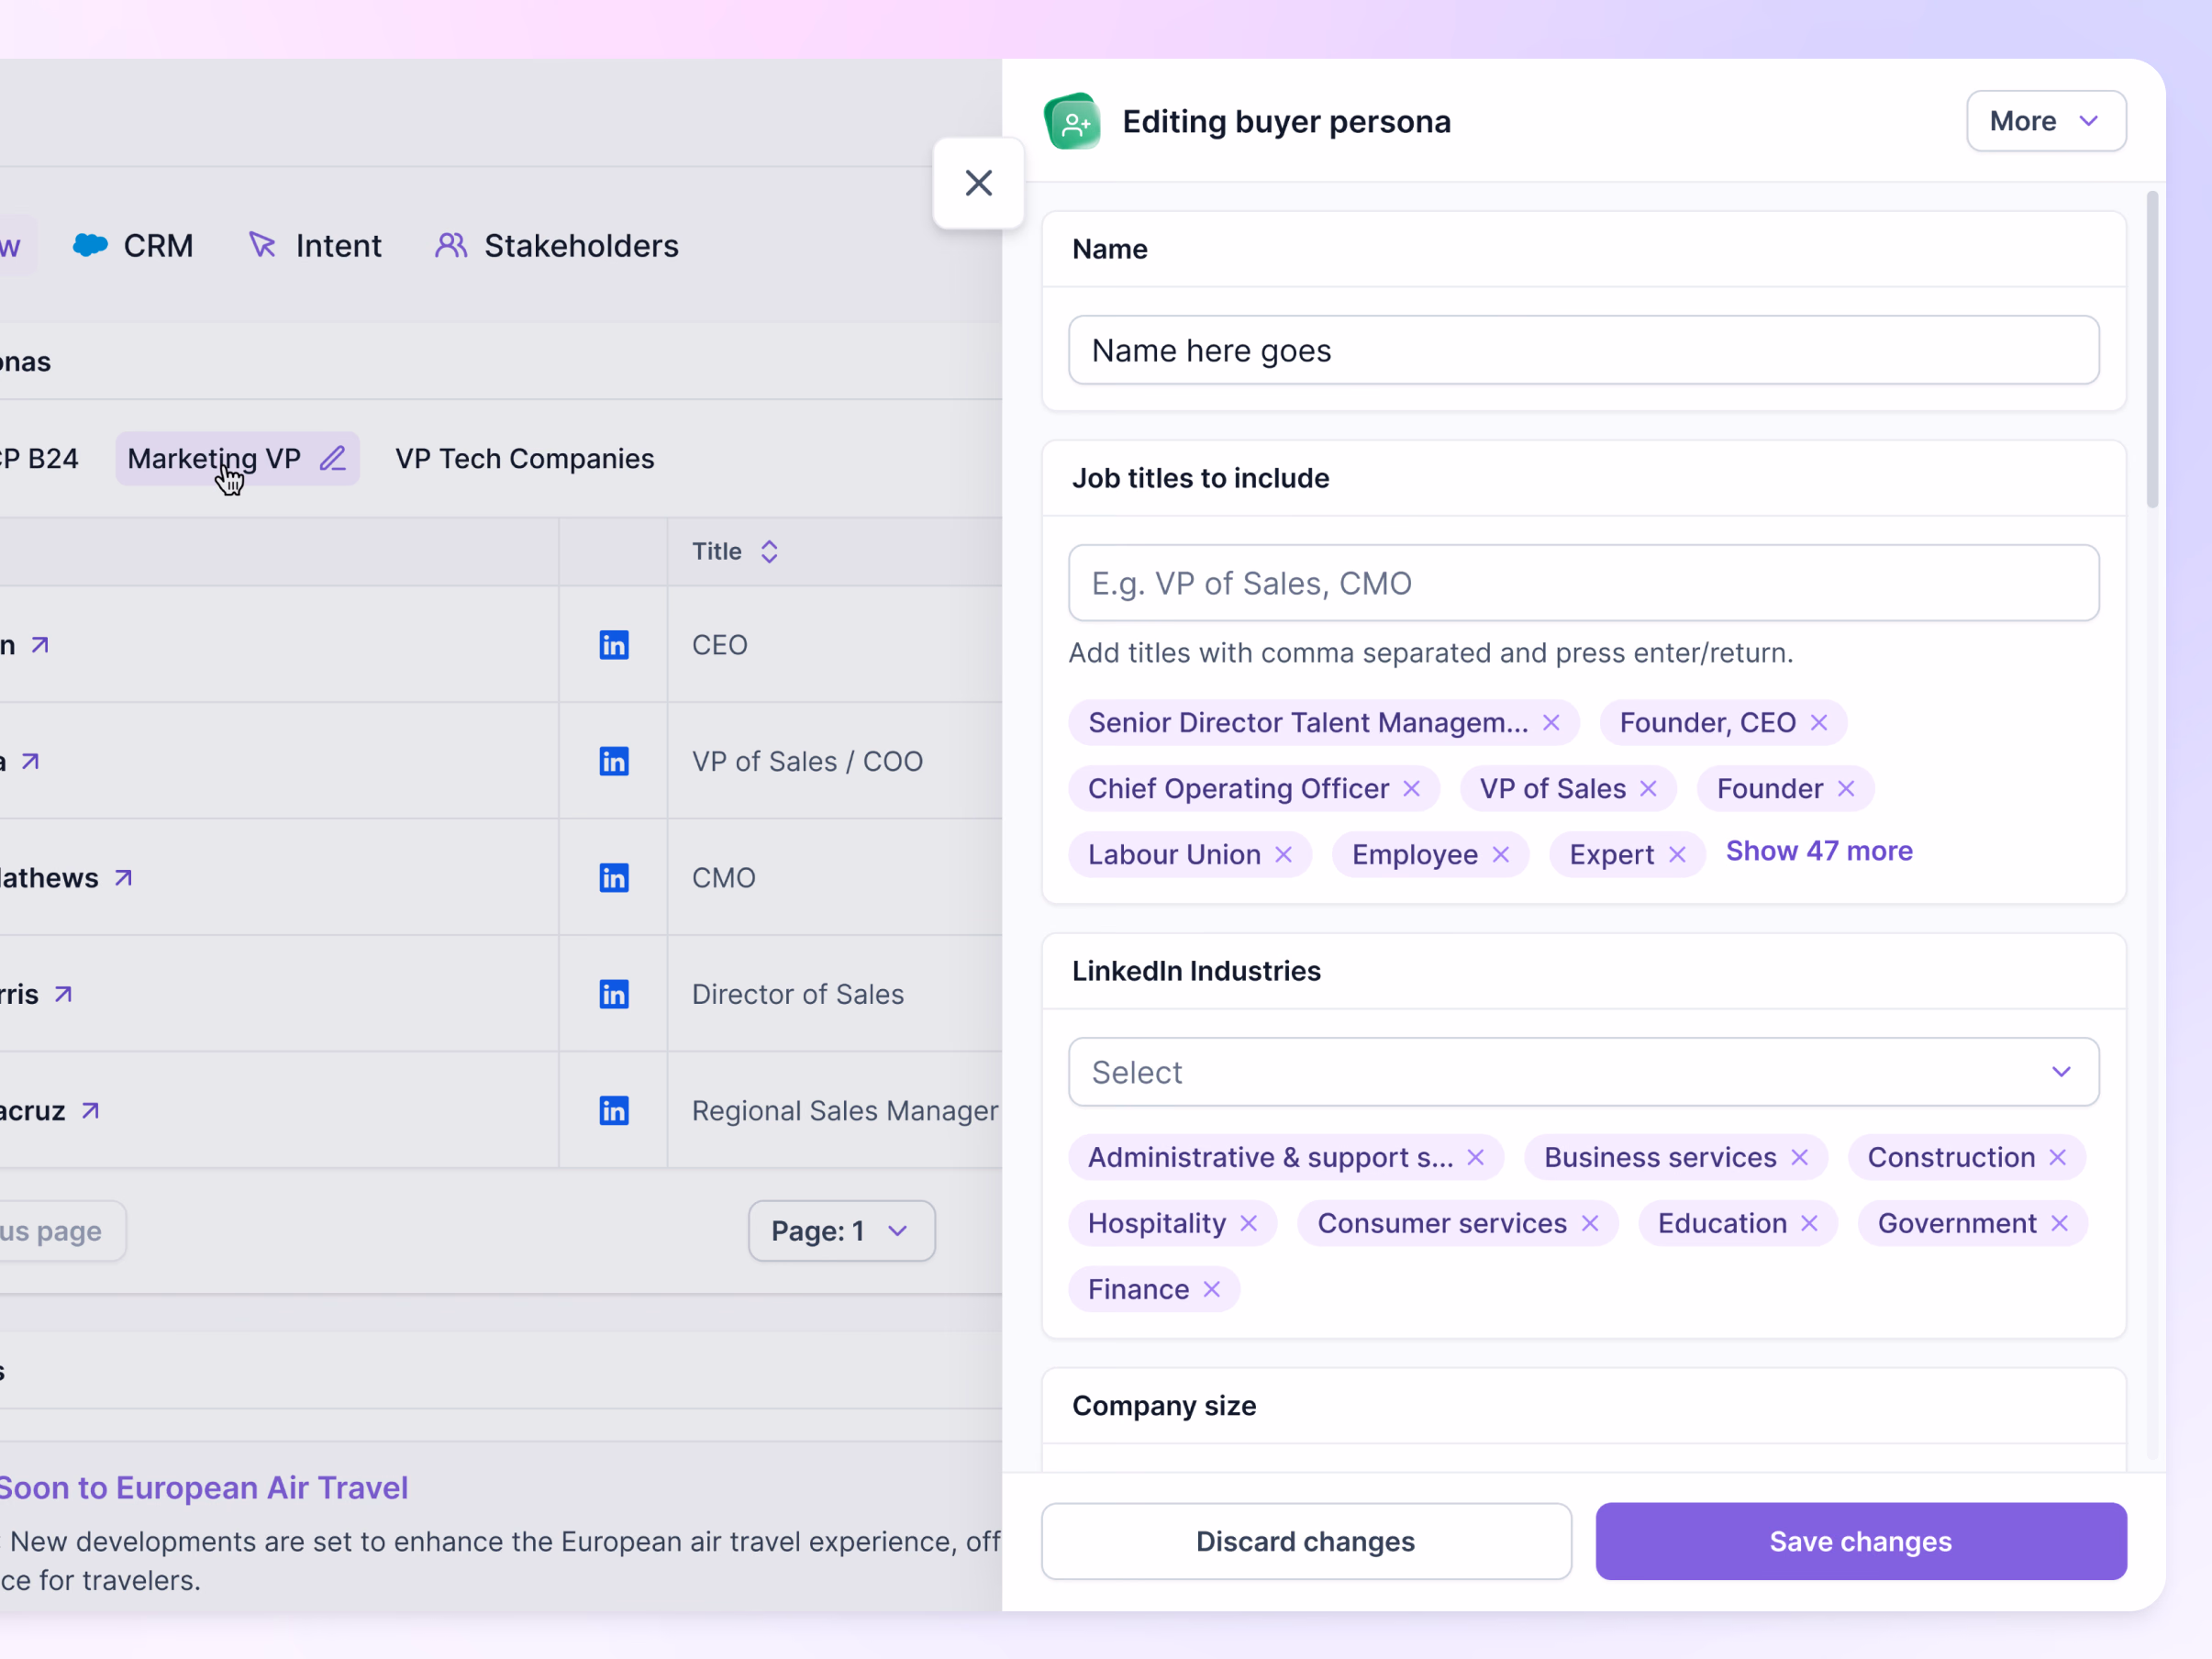The height and width of the screenshot is (1659, 2212).
Task: Remove the Founder job title tag
Action: point(1847,789)
